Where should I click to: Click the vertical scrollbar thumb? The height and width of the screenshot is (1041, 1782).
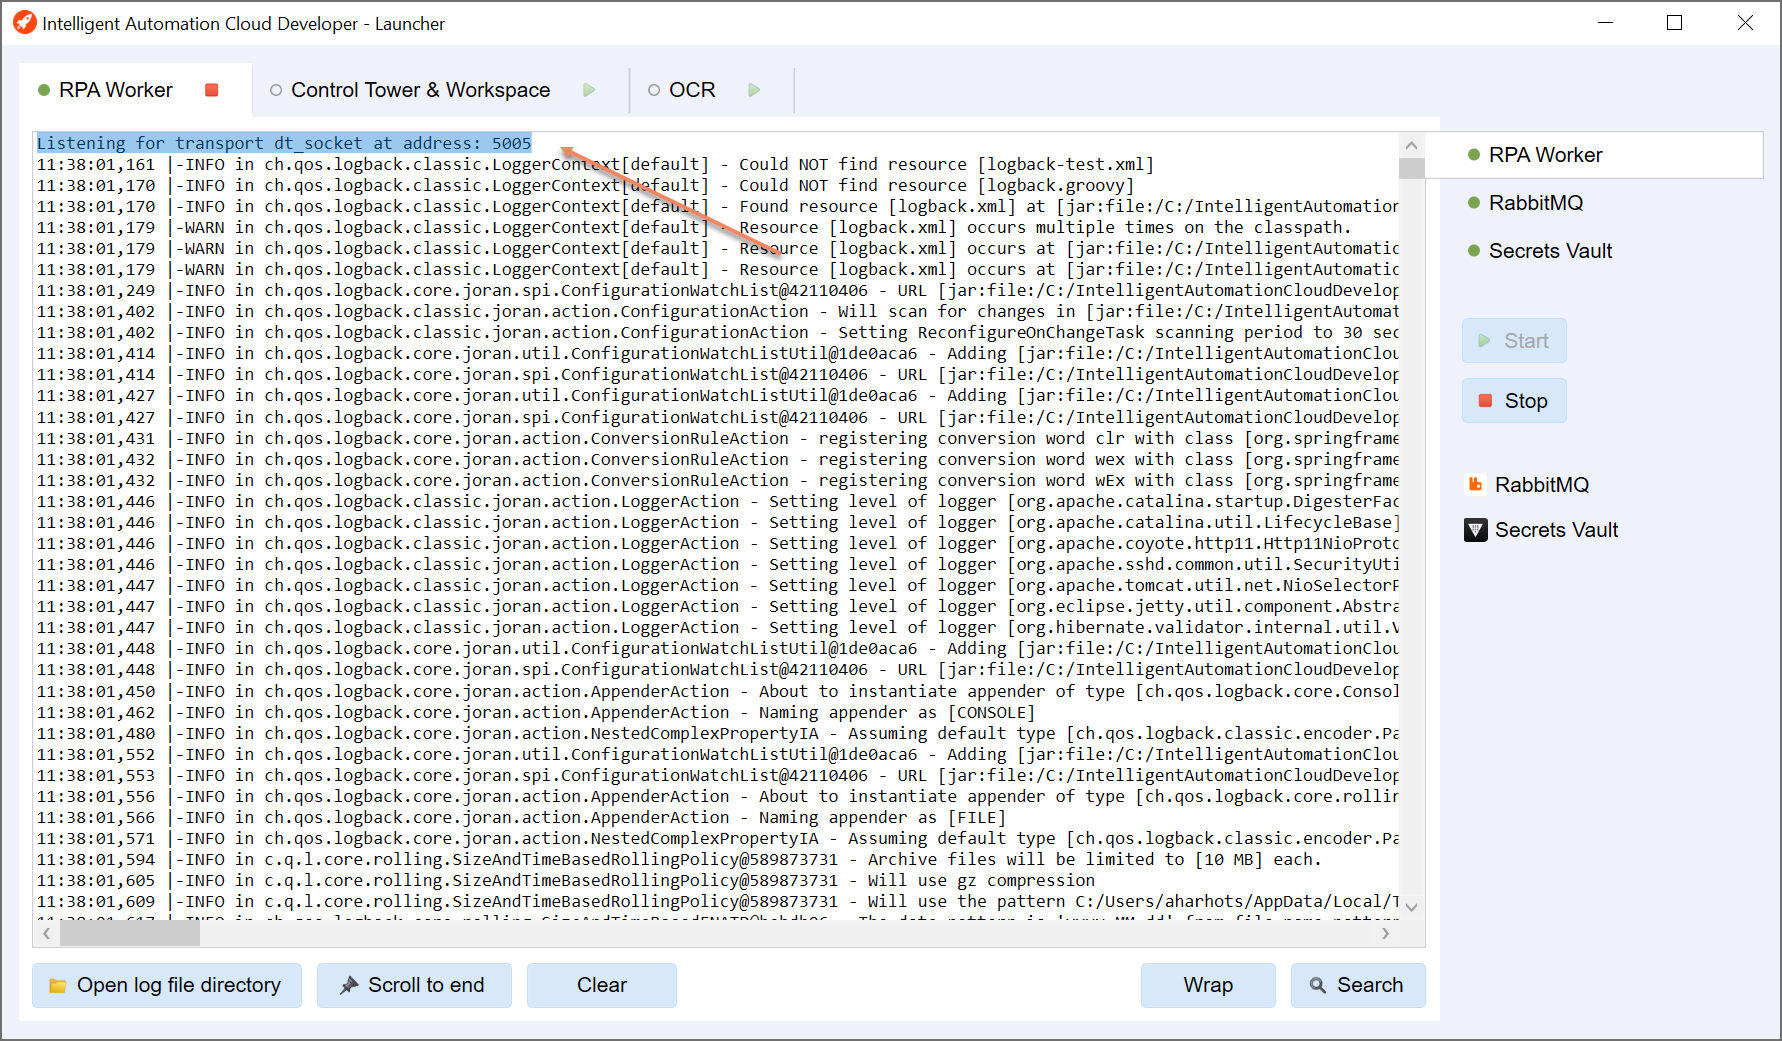click(x=1412, y=167)
